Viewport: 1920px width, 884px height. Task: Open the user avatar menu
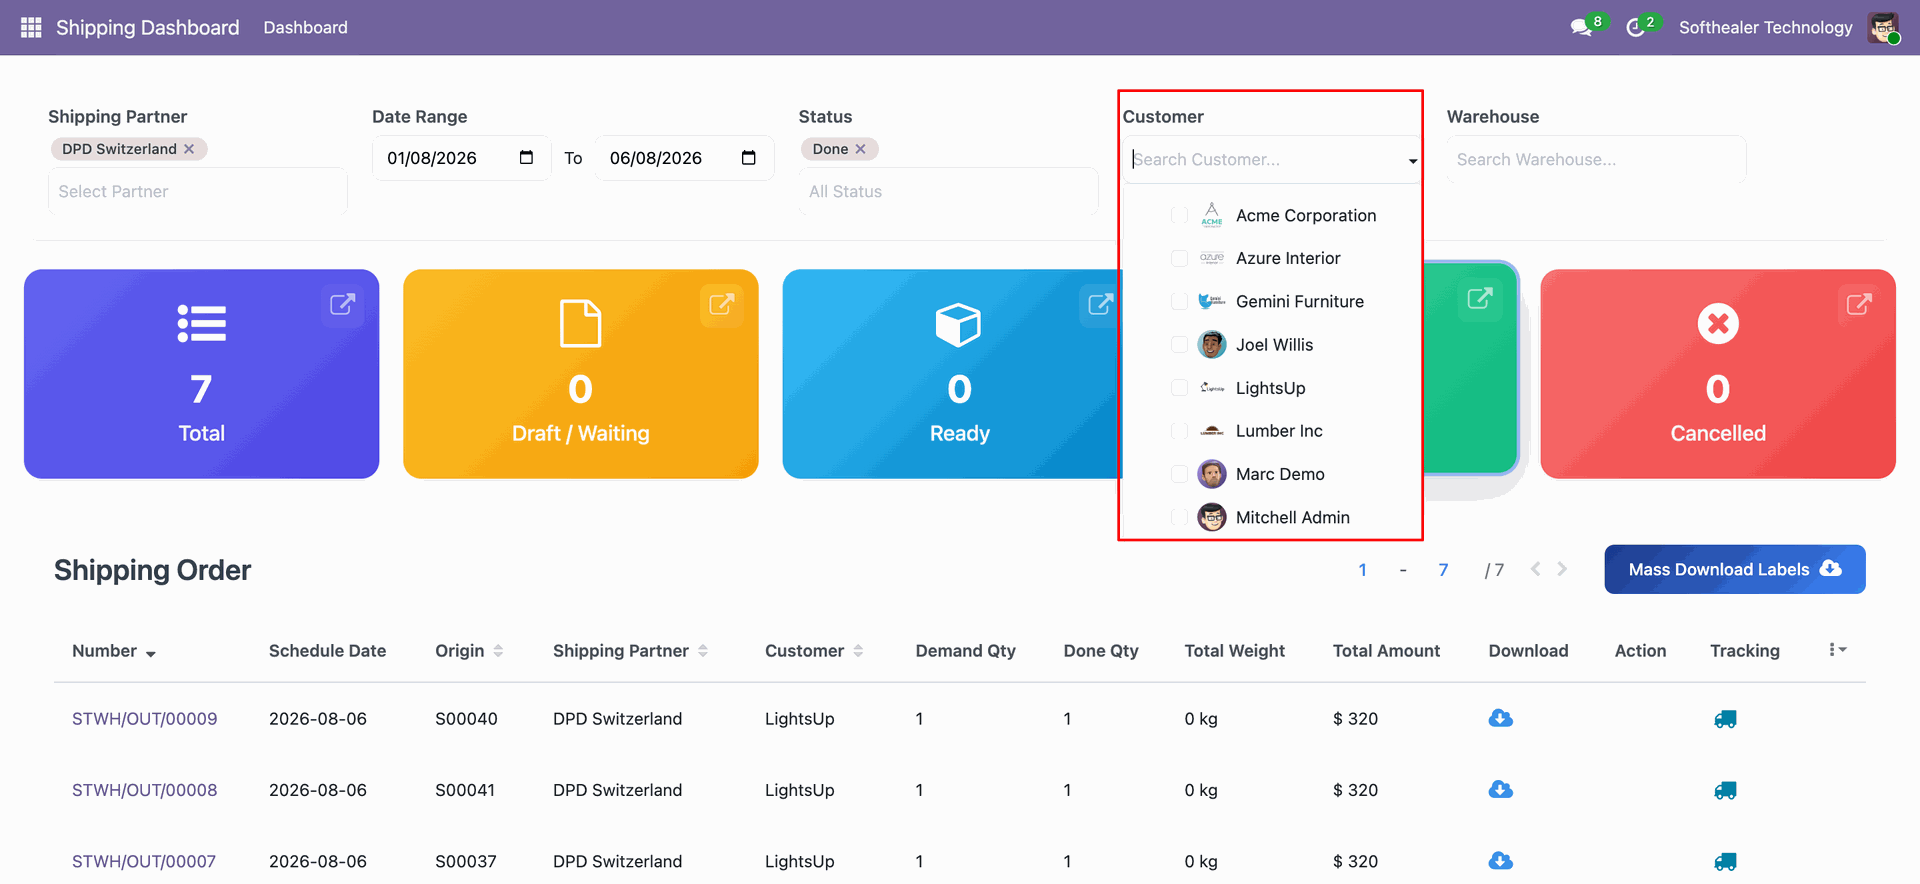coord(1884,27)
